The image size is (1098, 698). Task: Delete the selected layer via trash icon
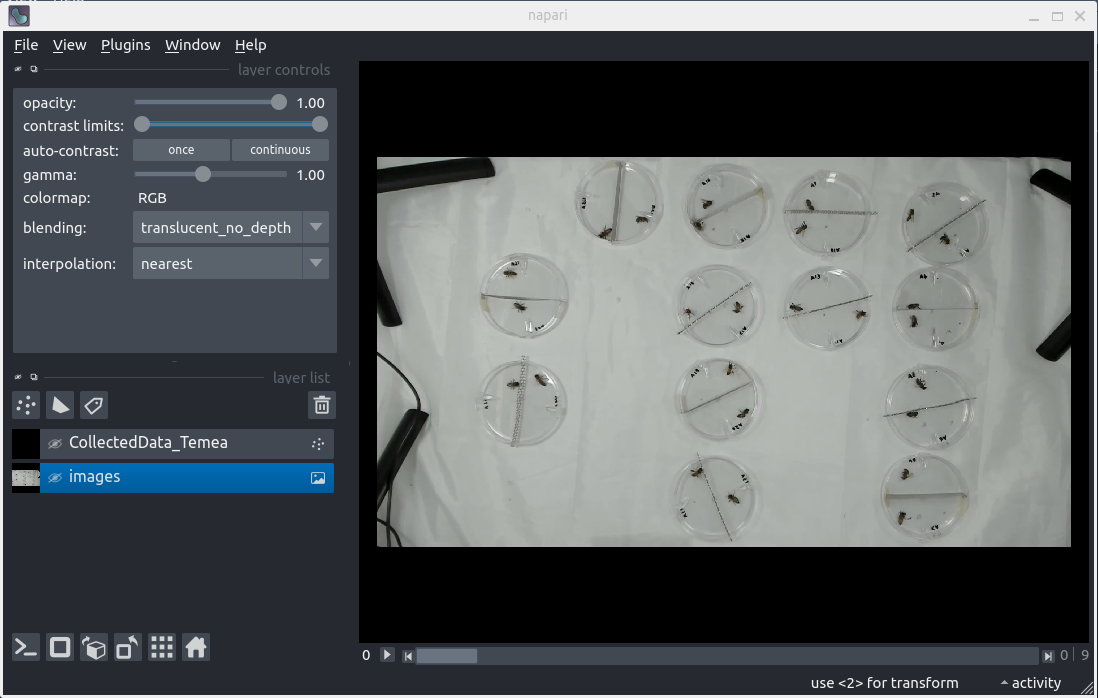pyautogui.click(x=322, y=405)
